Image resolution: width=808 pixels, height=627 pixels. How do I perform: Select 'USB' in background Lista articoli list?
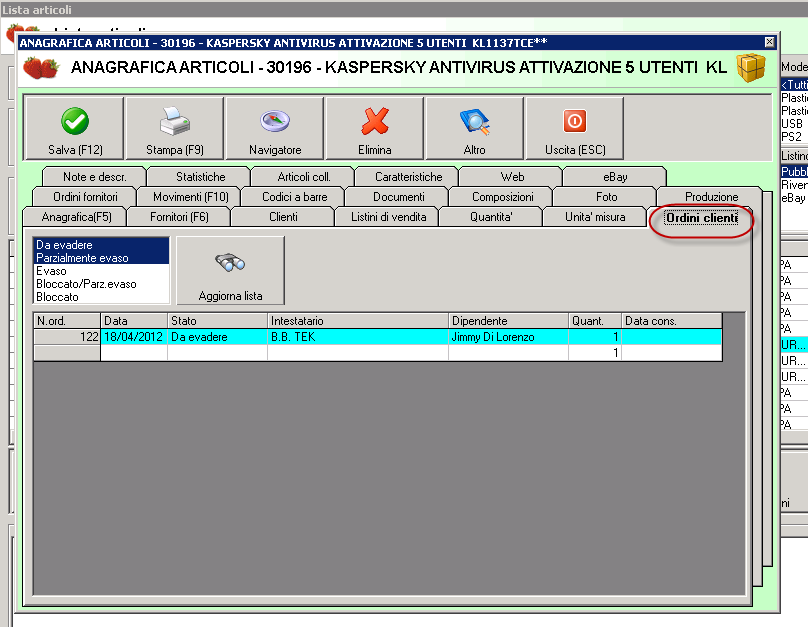pos(794,124)
